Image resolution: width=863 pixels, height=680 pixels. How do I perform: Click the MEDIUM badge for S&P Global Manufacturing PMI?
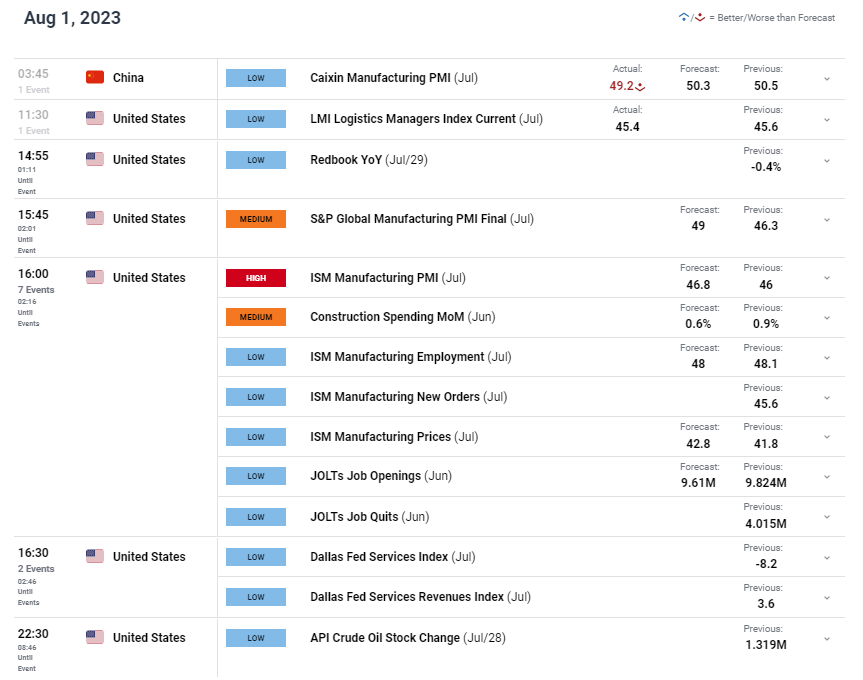(256, 219)
